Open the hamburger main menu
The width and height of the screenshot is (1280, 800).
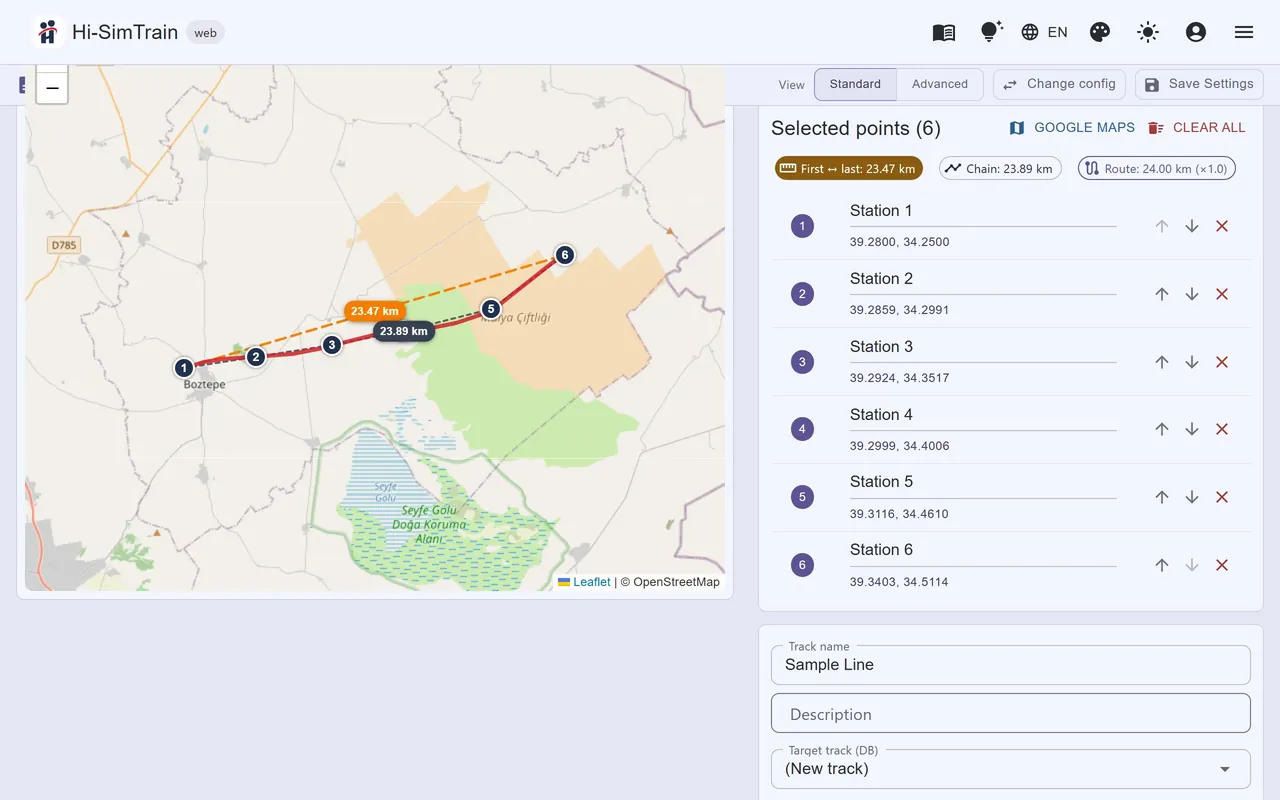[x=1244, y=32]
